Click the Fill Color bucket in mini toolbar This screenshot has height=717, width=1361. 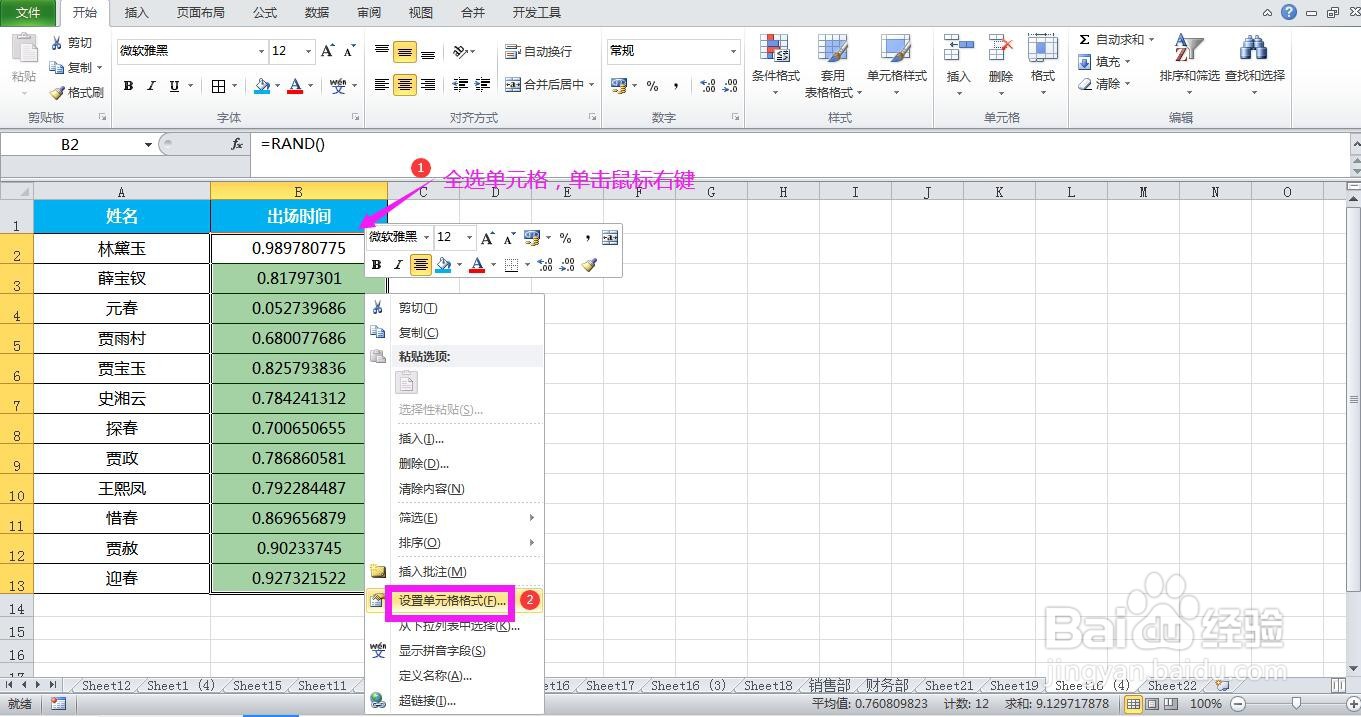click(443, 265)
